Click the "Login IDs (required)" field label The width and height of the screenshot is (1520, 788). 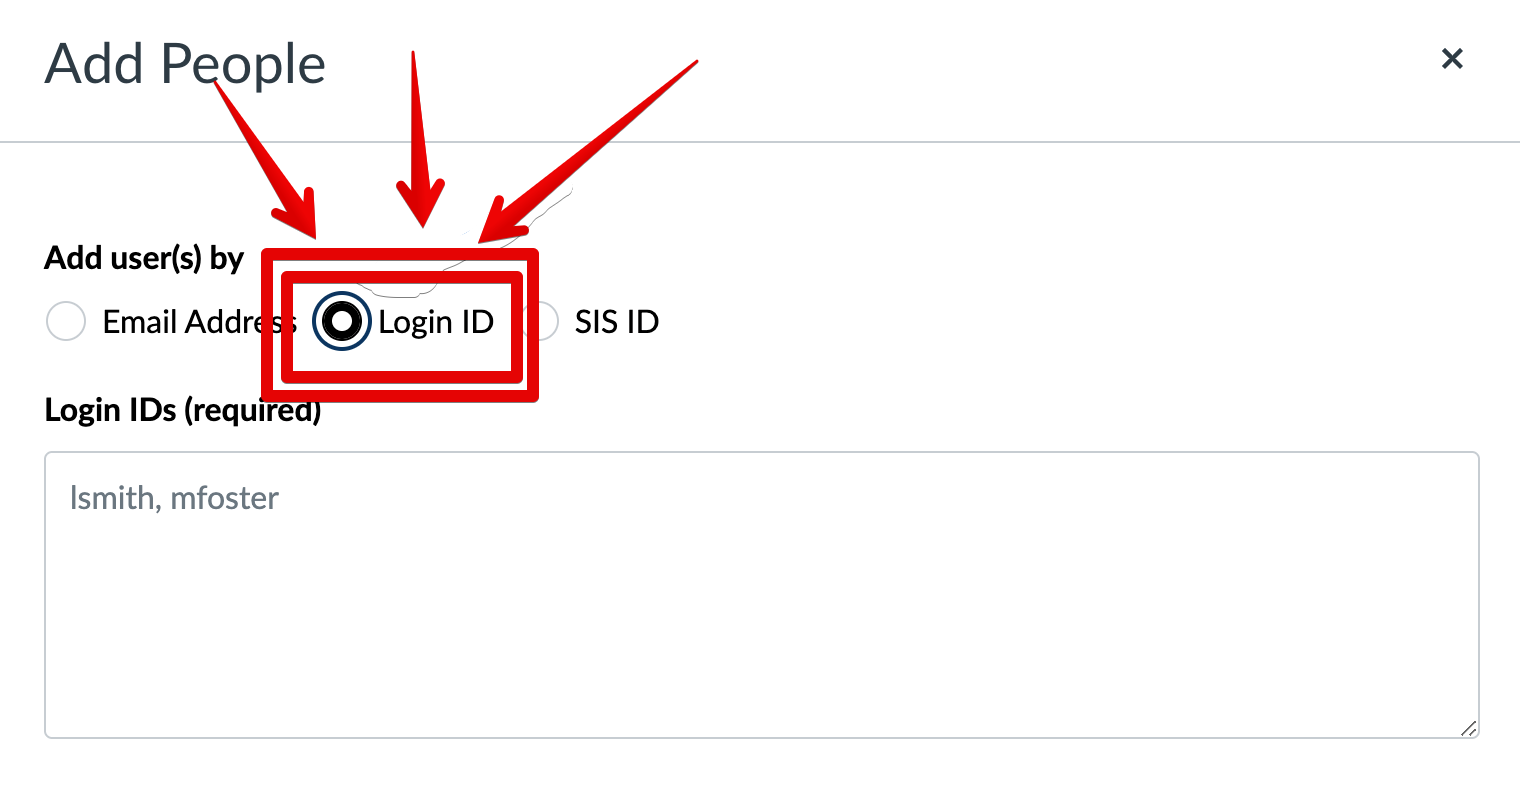[183, 410]
